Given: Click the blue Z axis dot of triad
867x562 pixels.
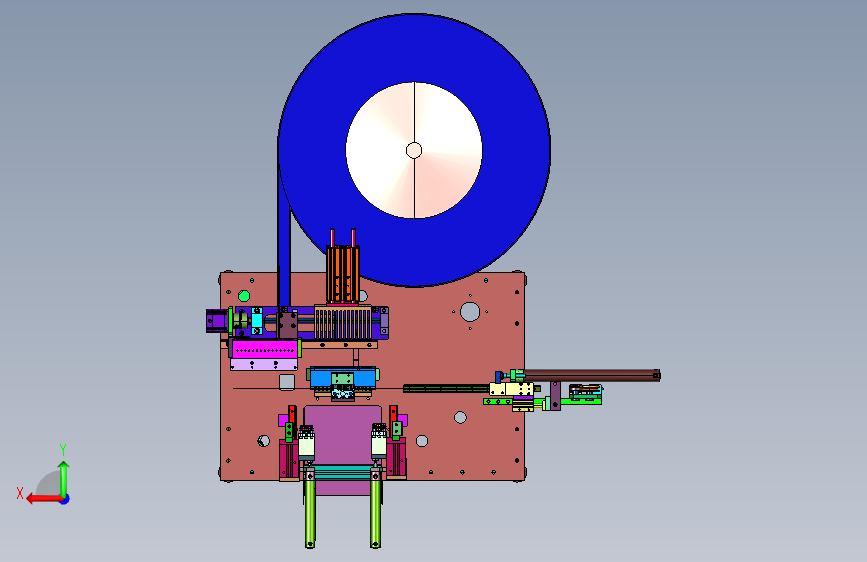Looking at the screenshot, I should coord(65,499).
